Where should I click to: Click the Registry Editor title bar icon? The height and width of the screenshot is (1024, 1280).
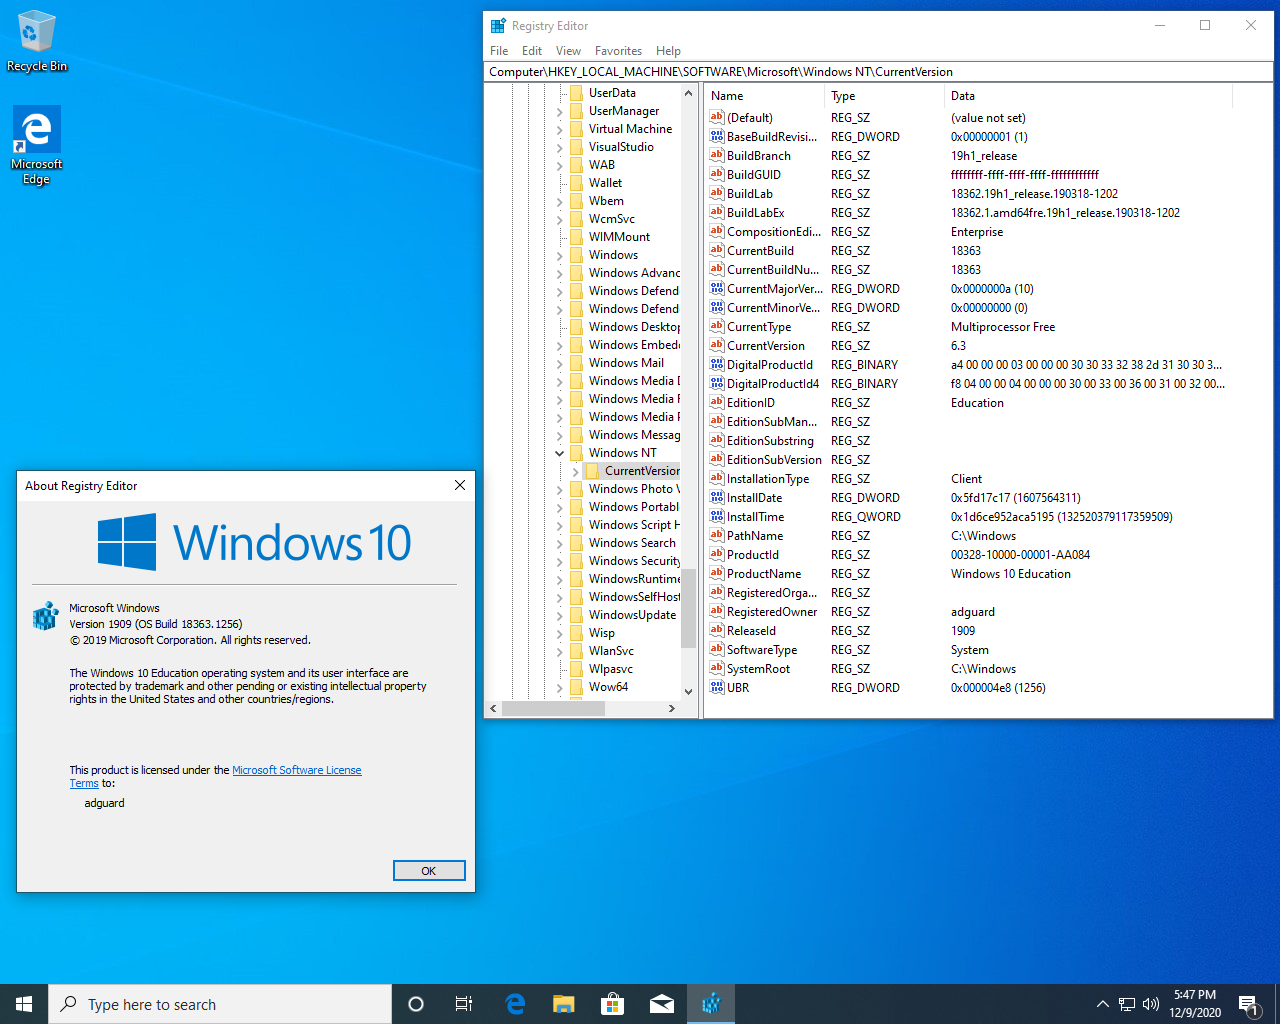tap(498, 26)
